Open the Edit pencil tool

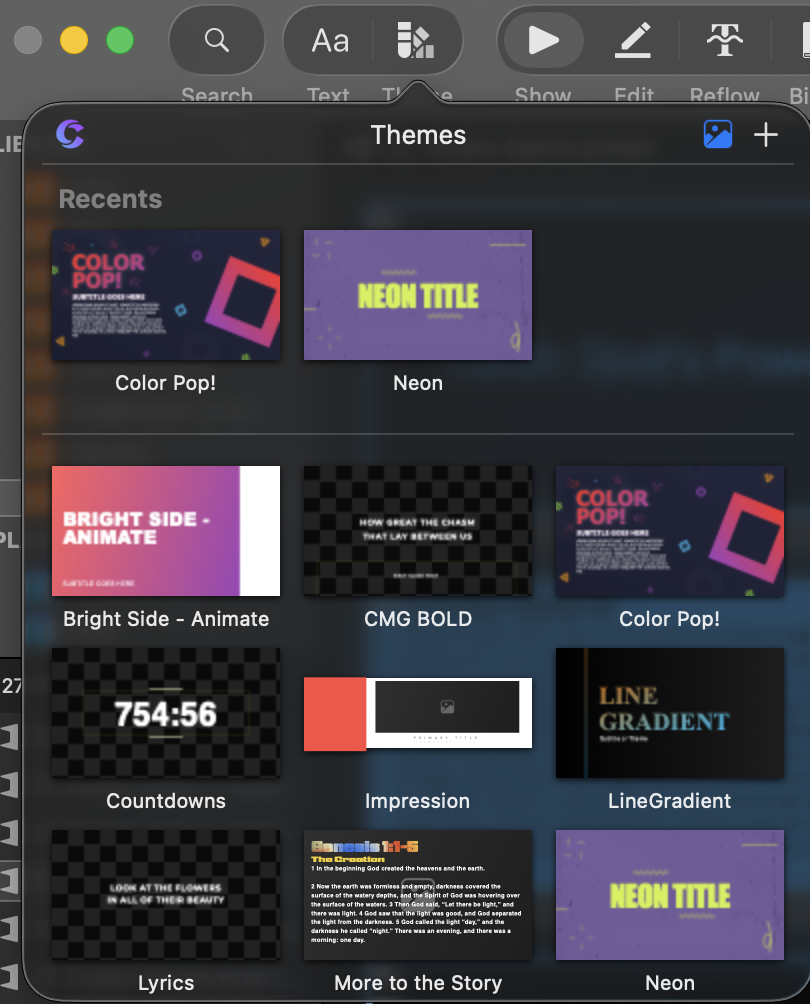pos(633,40)
